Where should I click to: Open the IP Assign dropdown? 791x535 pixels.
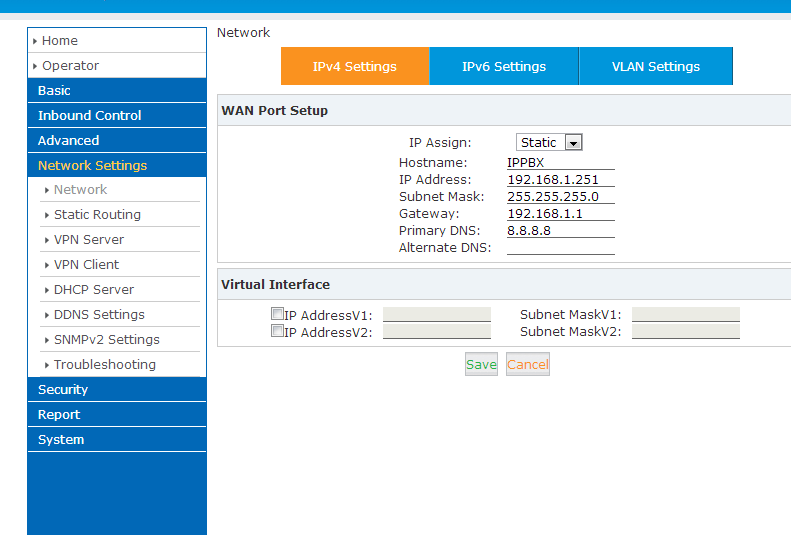point(549,143)
